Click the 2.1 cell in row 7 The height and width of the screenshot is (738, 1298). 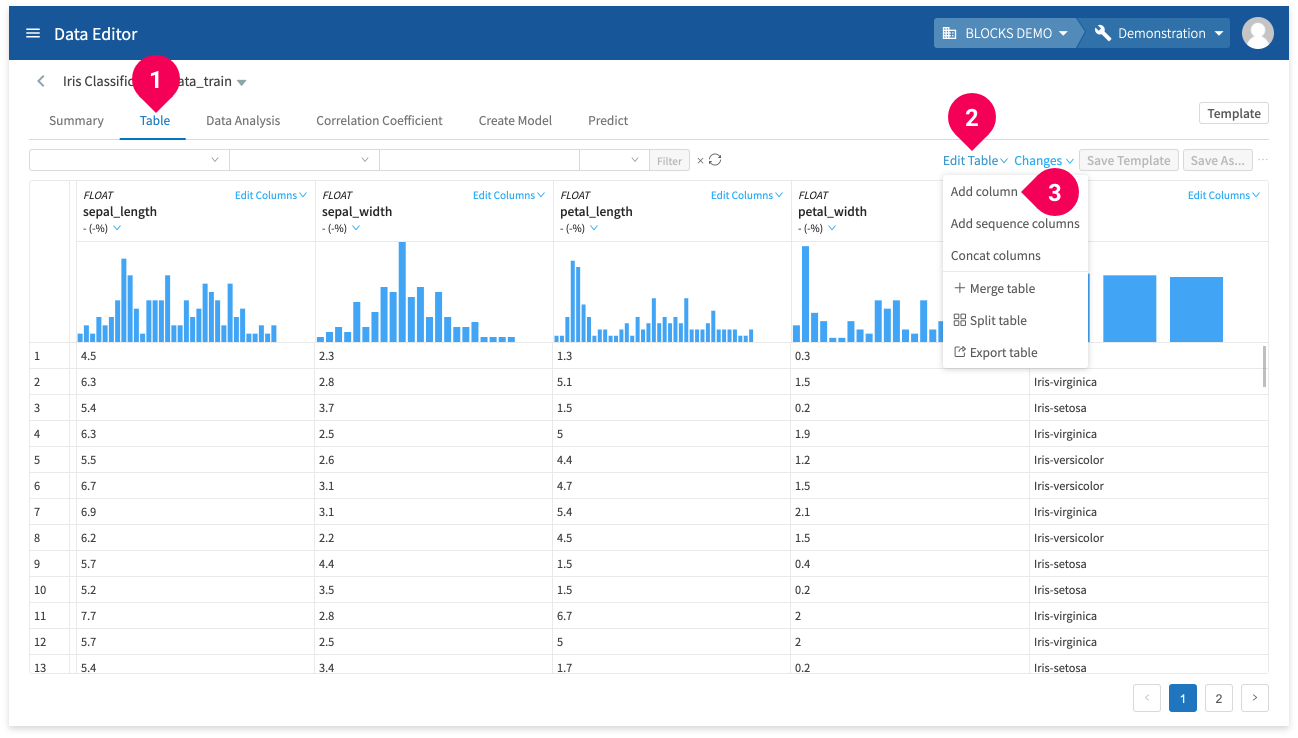[x=909, y=512]
